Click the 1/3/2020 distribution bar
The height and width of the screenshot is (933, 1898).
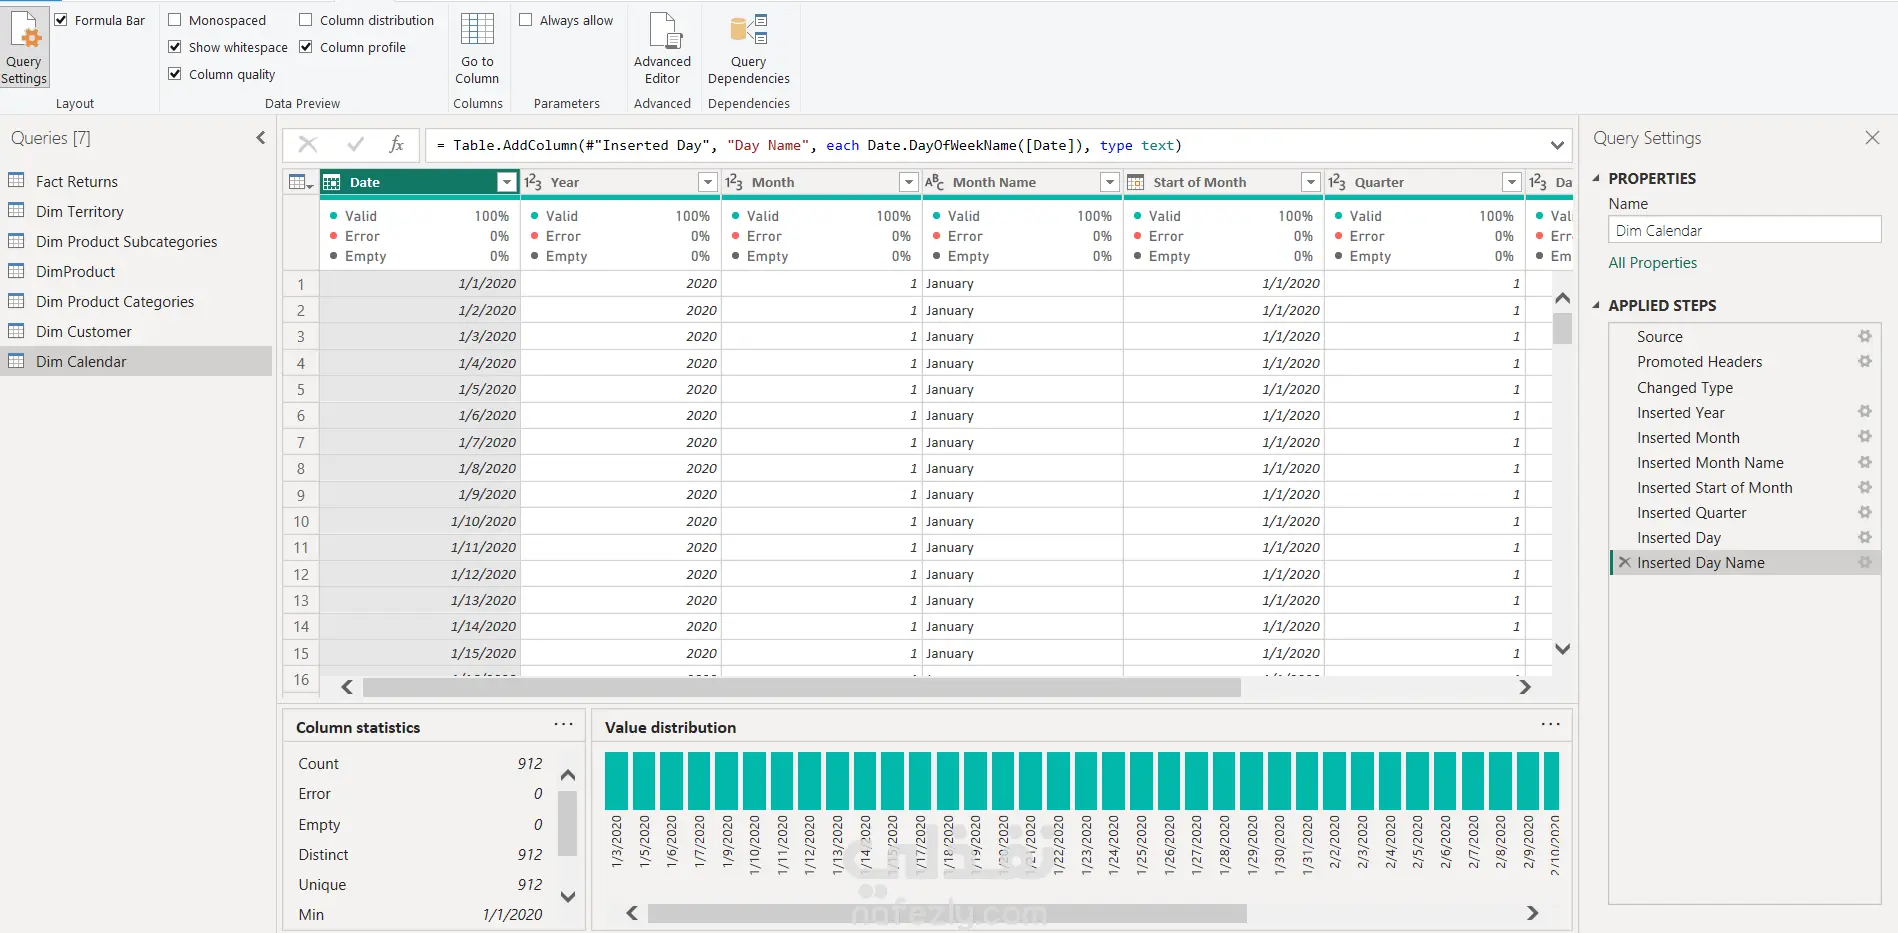pos(616,780)
